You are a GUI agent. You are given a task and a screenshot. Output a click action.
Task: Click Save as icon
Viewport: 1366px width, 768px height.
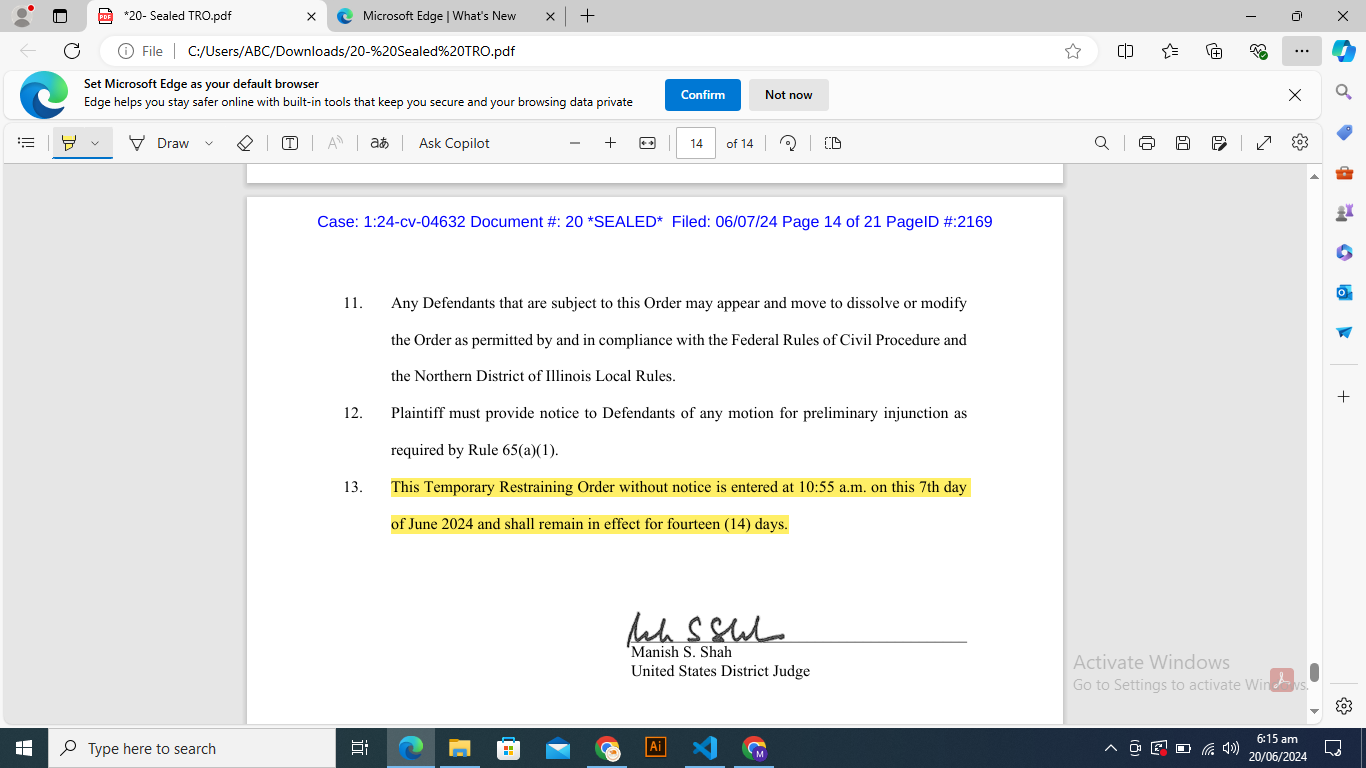(1219, 143)
